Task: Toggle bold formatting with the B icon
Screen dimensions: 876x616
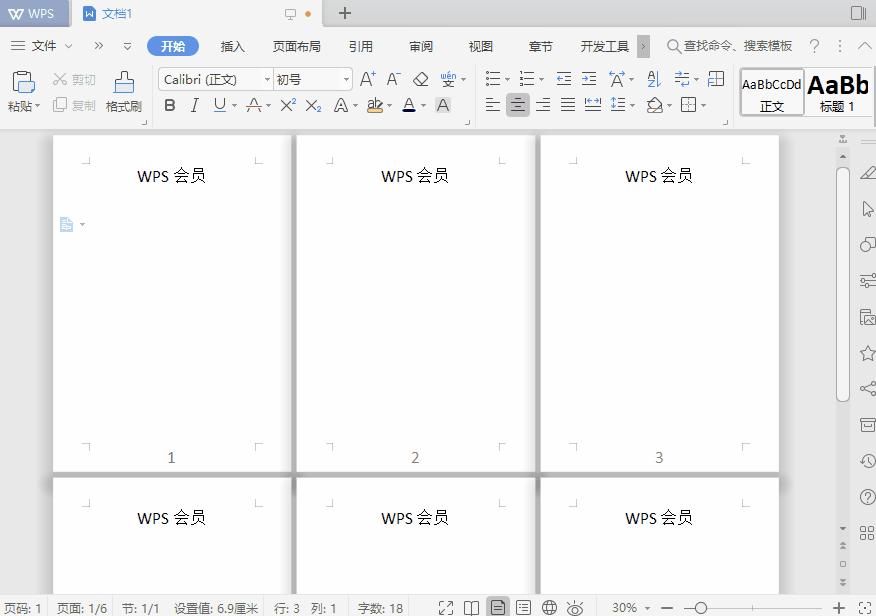Action: point(170,105)
